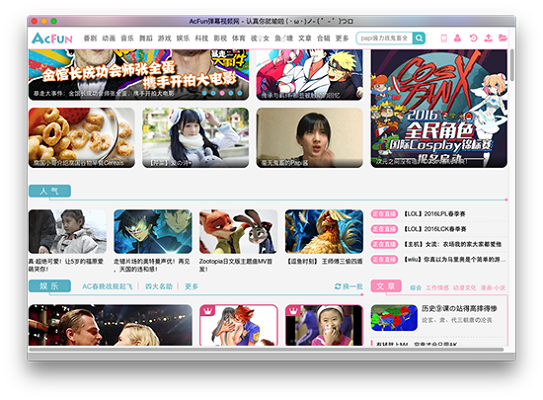Open 番剧 in the navigation bar
Viewport: 543px width, 400px height.
tap(90, 38)
